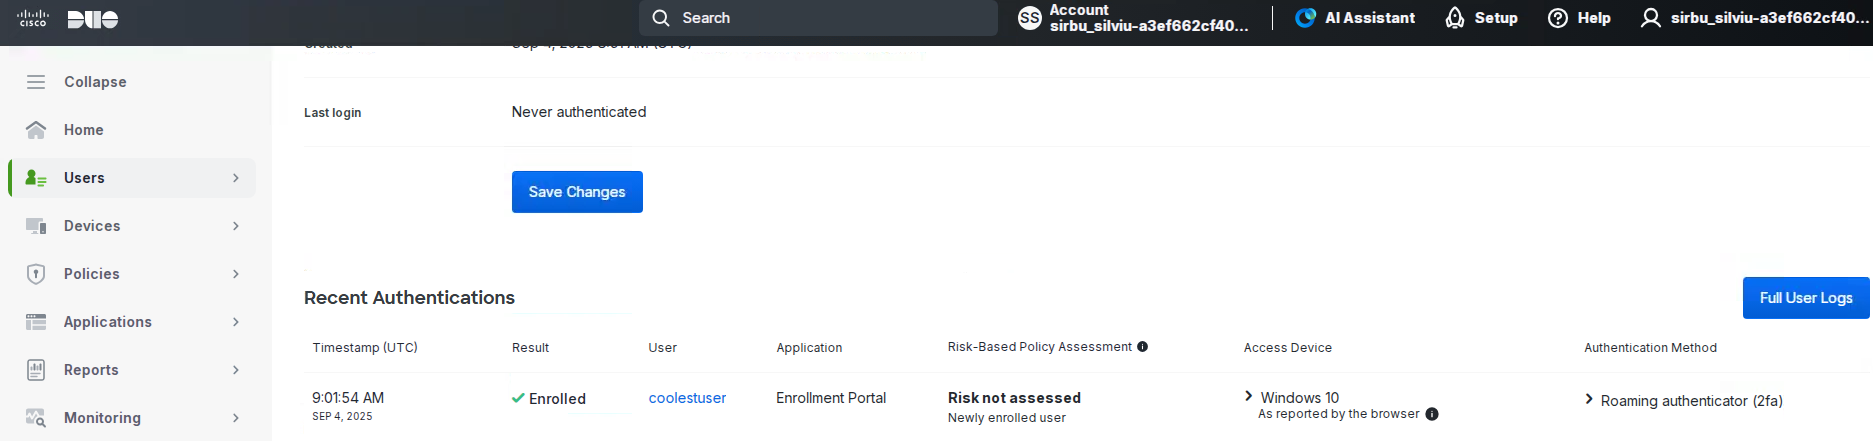Expand the Applications menu chevron
The width and height of the screenshot is (1873, 441).
click(x=236, y=322)
